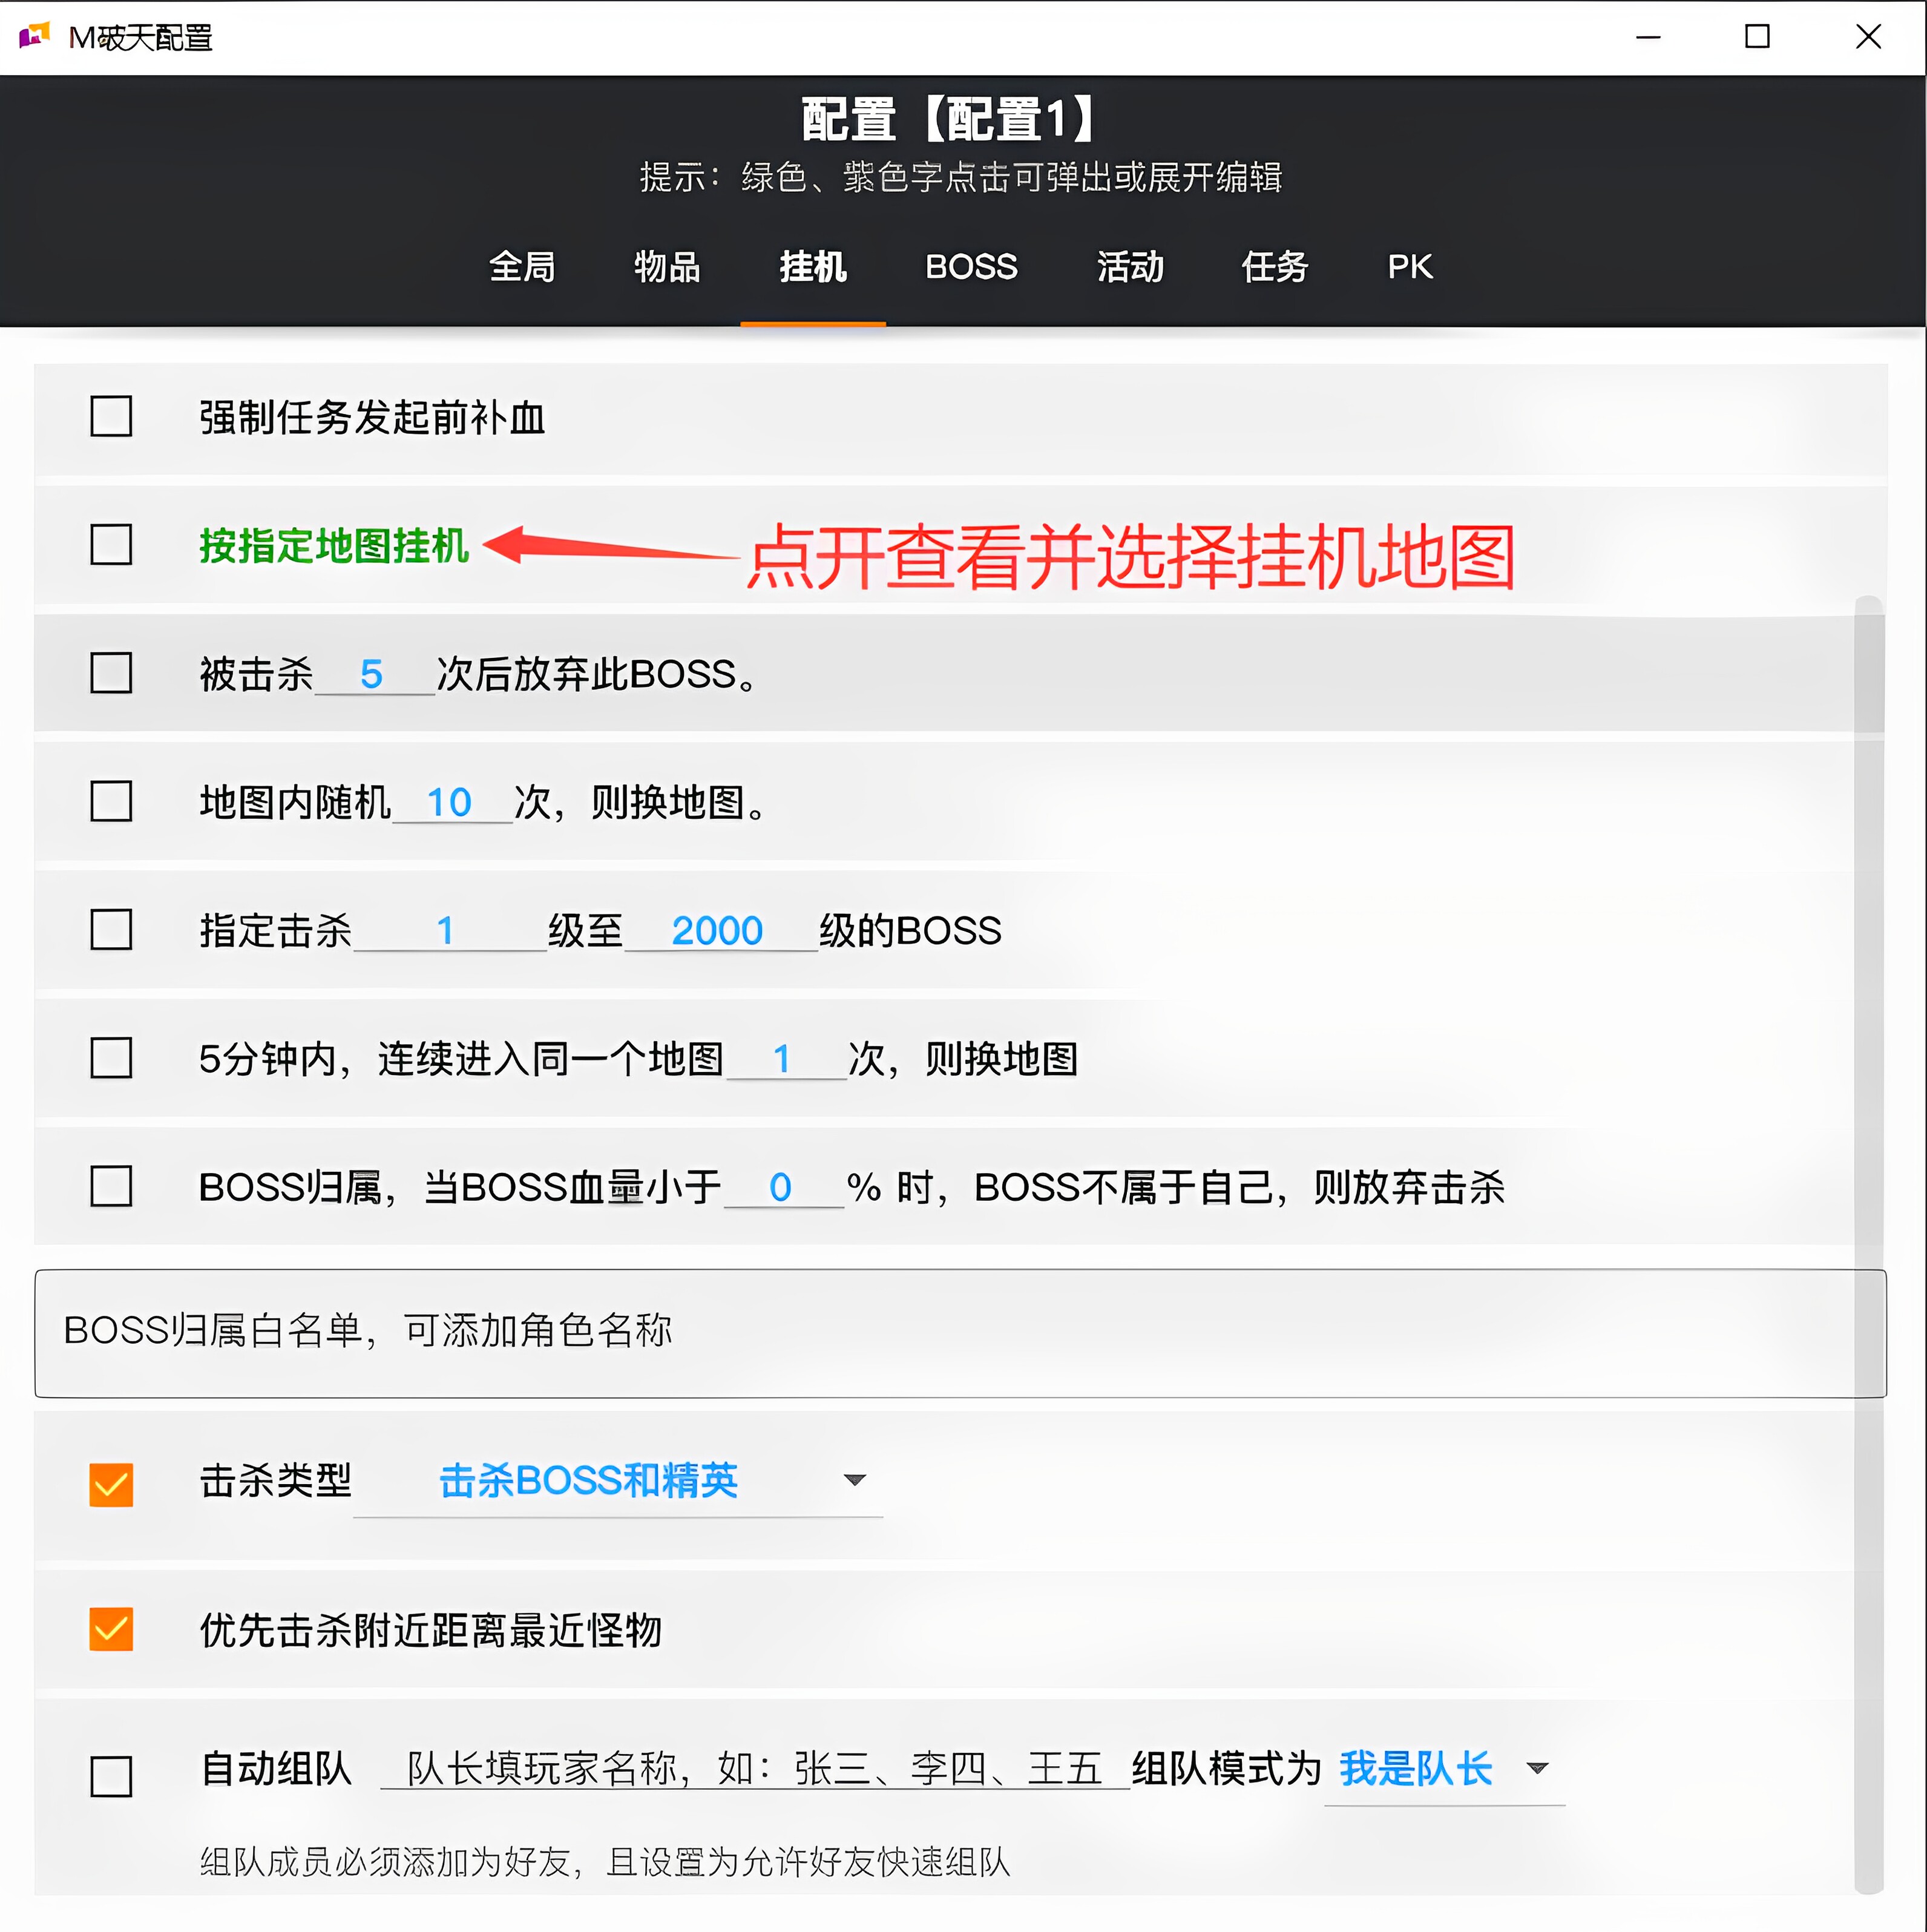Enable 地图内随机次则换地图 checkbox
The height and width of the screenshot is (1932, 1927).
point(111,801)
